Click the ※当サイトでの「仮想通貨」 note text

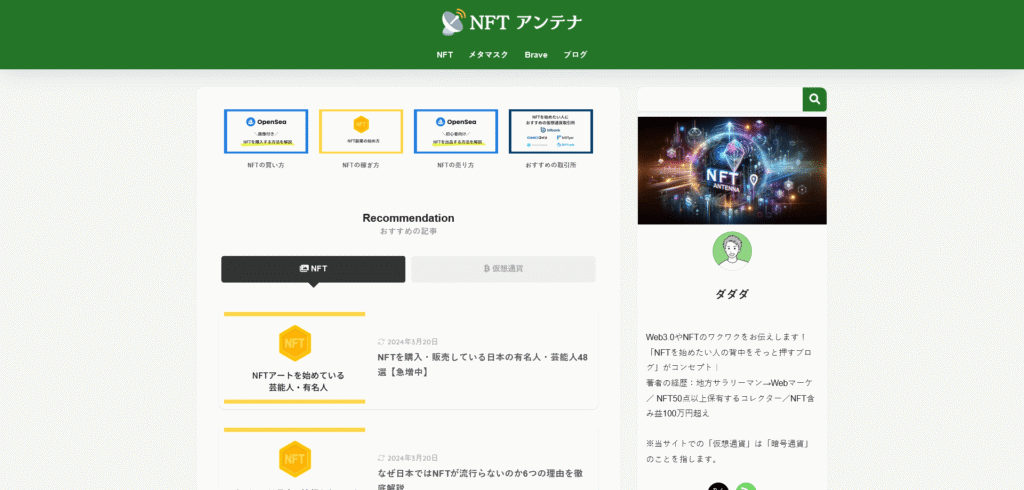728,451
